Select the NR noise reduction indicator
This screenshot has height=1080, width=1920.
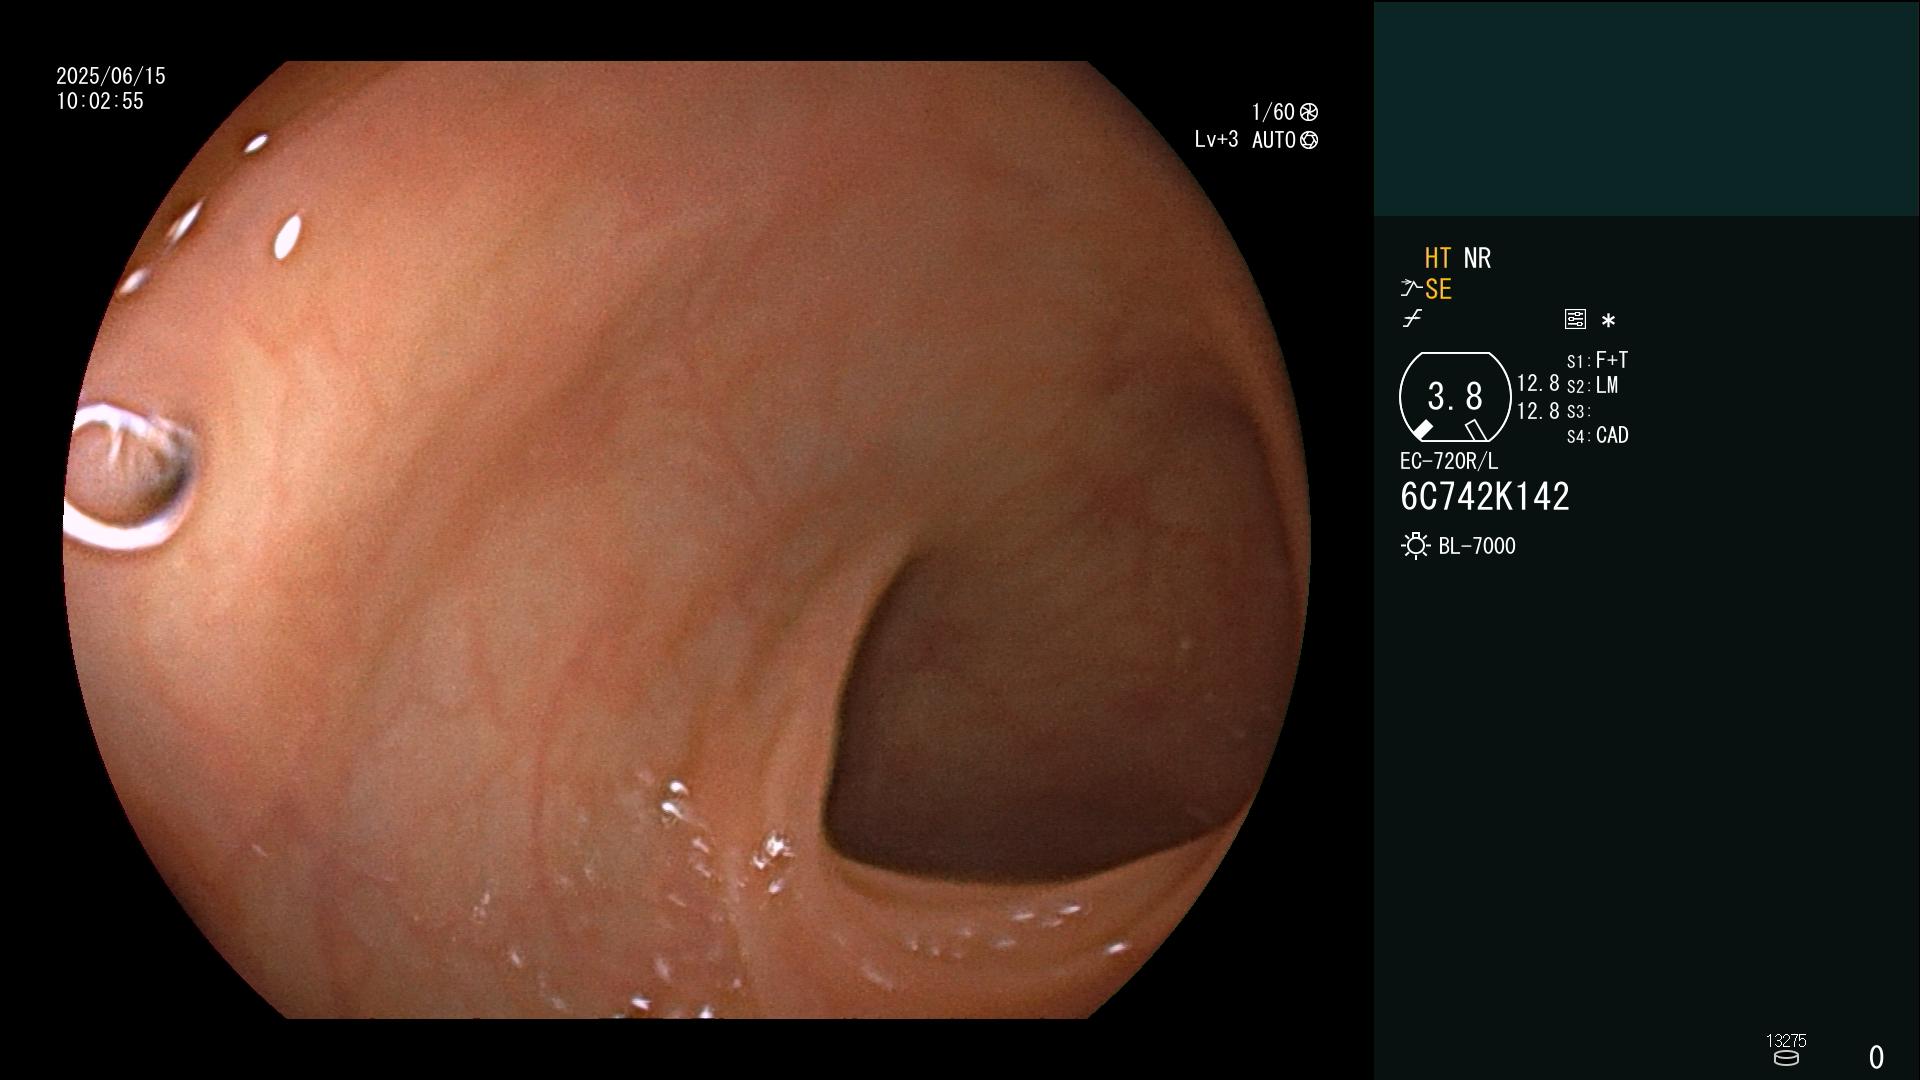[1477, 258]
